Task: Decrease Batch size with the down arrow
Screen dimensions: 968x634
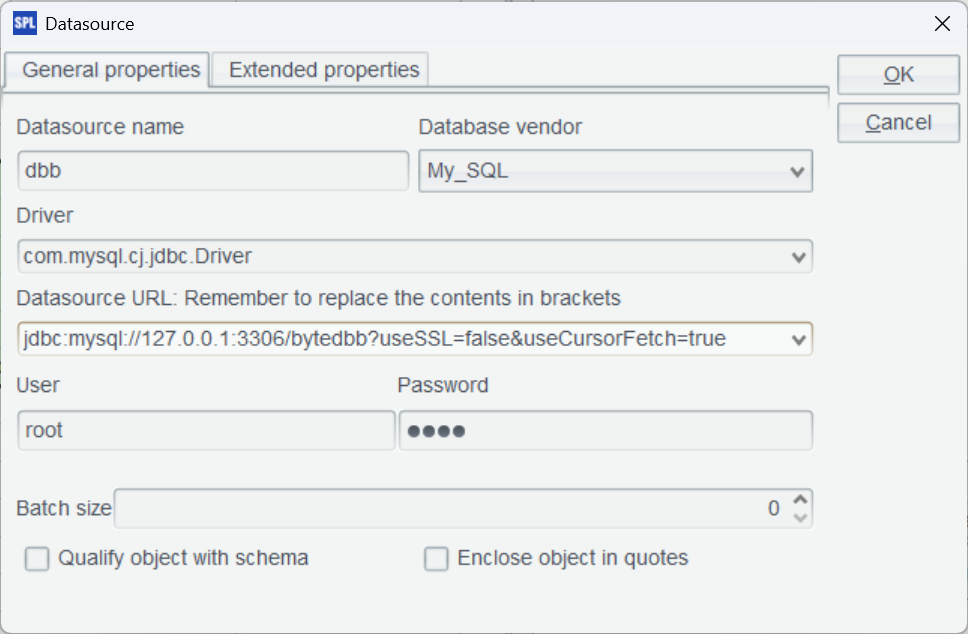Action: pos(800,517)
